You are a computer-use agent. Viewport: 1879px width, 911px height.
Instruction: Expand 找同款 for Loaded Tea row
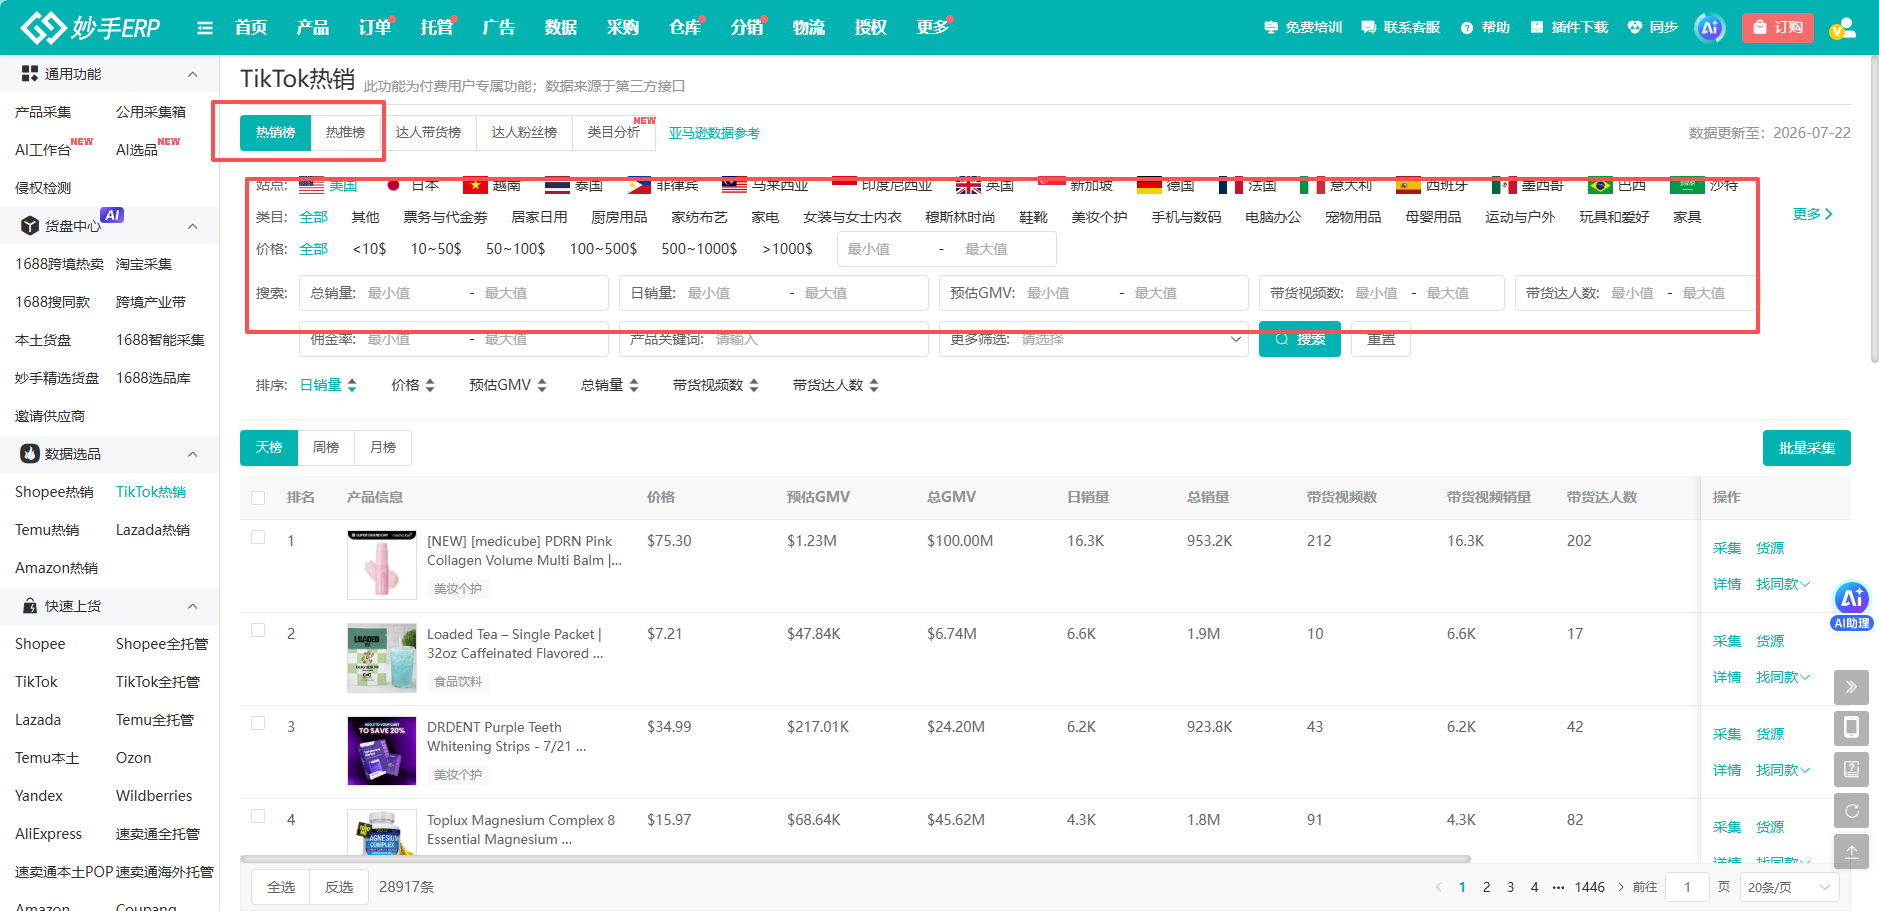(1783, 677)
